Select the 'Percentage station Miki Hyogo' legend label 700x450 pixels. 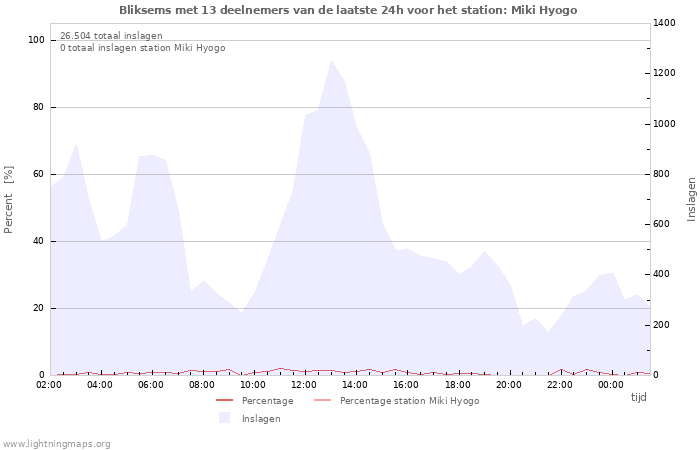[409, 401]
